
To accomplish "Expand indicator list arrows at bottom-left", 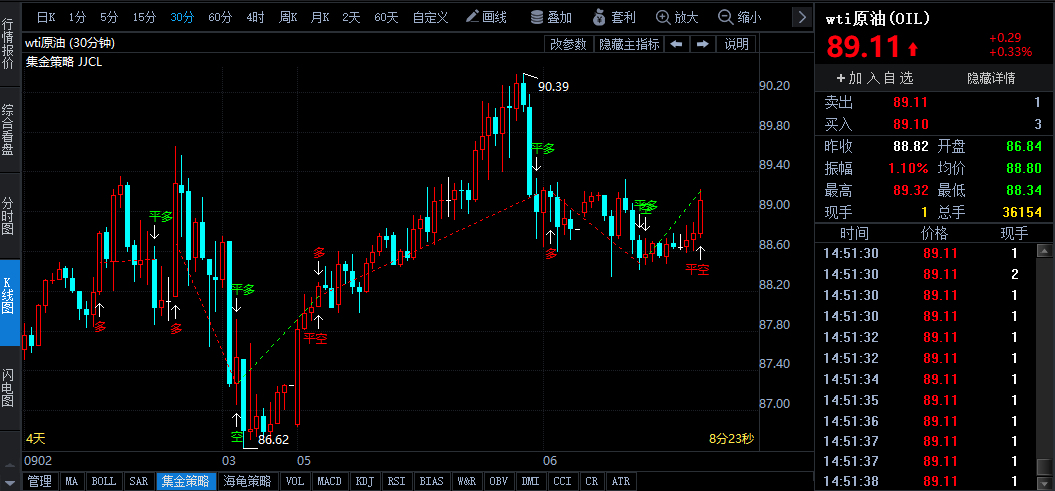I will click(x=10, y=481).
